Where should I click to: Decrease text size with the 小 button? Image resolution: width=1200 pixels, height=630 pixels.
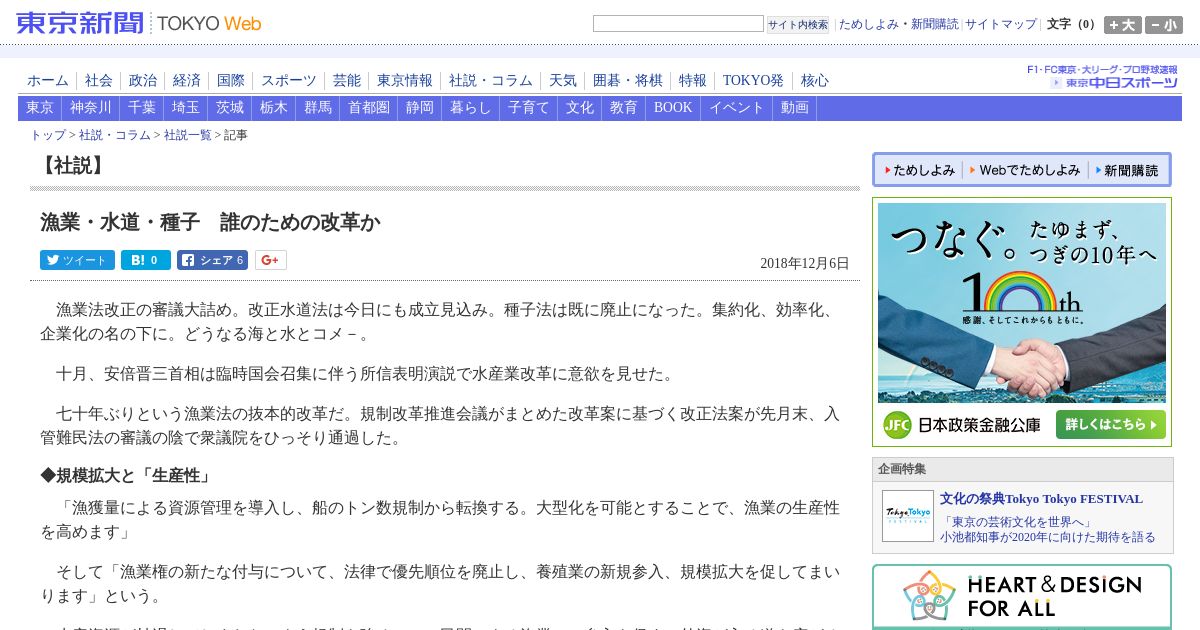pos(1164,25)
